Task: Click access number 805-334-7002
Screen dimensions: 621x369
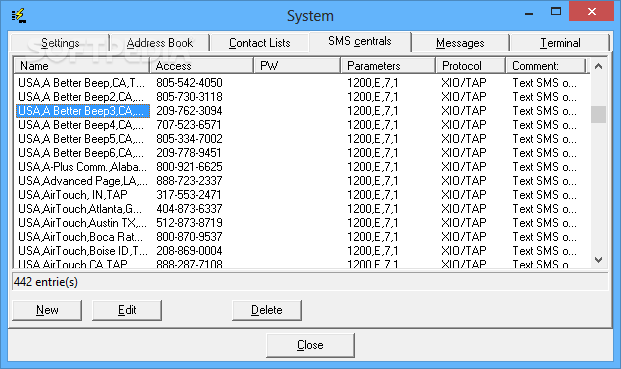Action: 189,139
